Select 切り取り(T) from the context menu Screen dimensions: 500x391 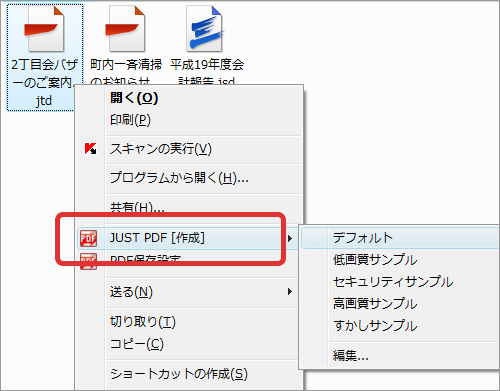pos(143,322)
